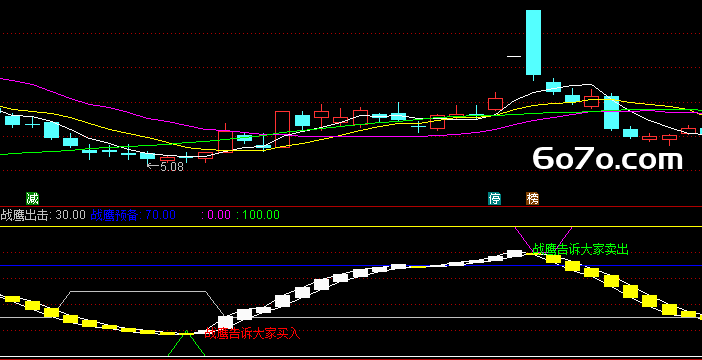Click the 战鹰预备: 70.00 indicator label
This screenshot has height=360, width=702.
(133, 215)
